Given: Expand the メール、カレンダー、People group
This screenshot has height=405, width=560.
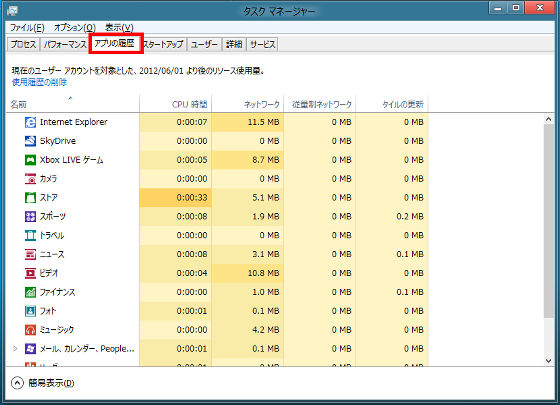Looking at the screenshot, I should click(15, 348).
